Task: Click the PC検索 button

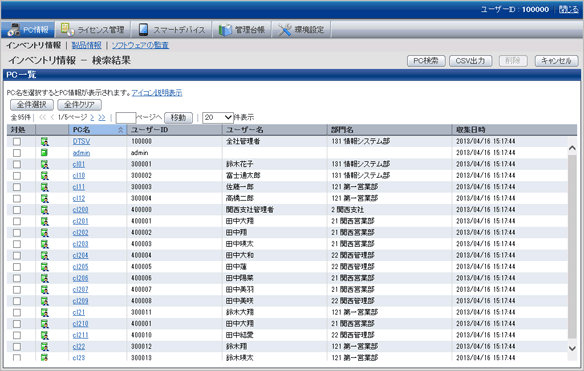Action: pos(426,61)
